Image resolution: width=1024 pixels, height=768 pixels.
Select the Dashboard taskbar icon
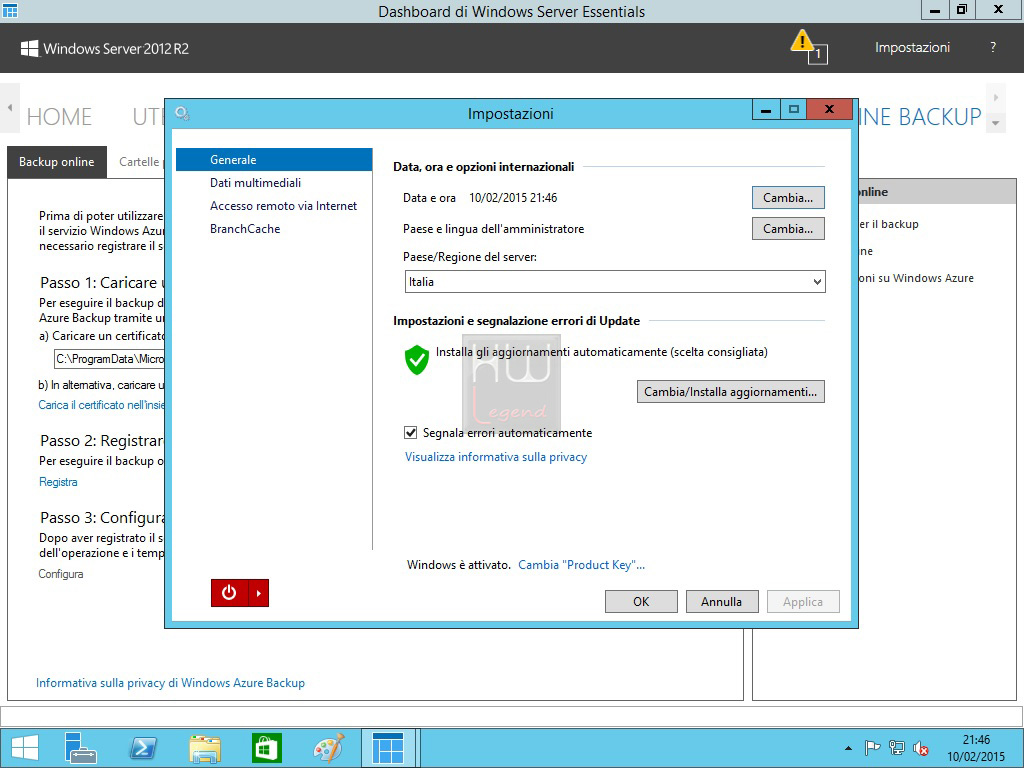(388, 748)
